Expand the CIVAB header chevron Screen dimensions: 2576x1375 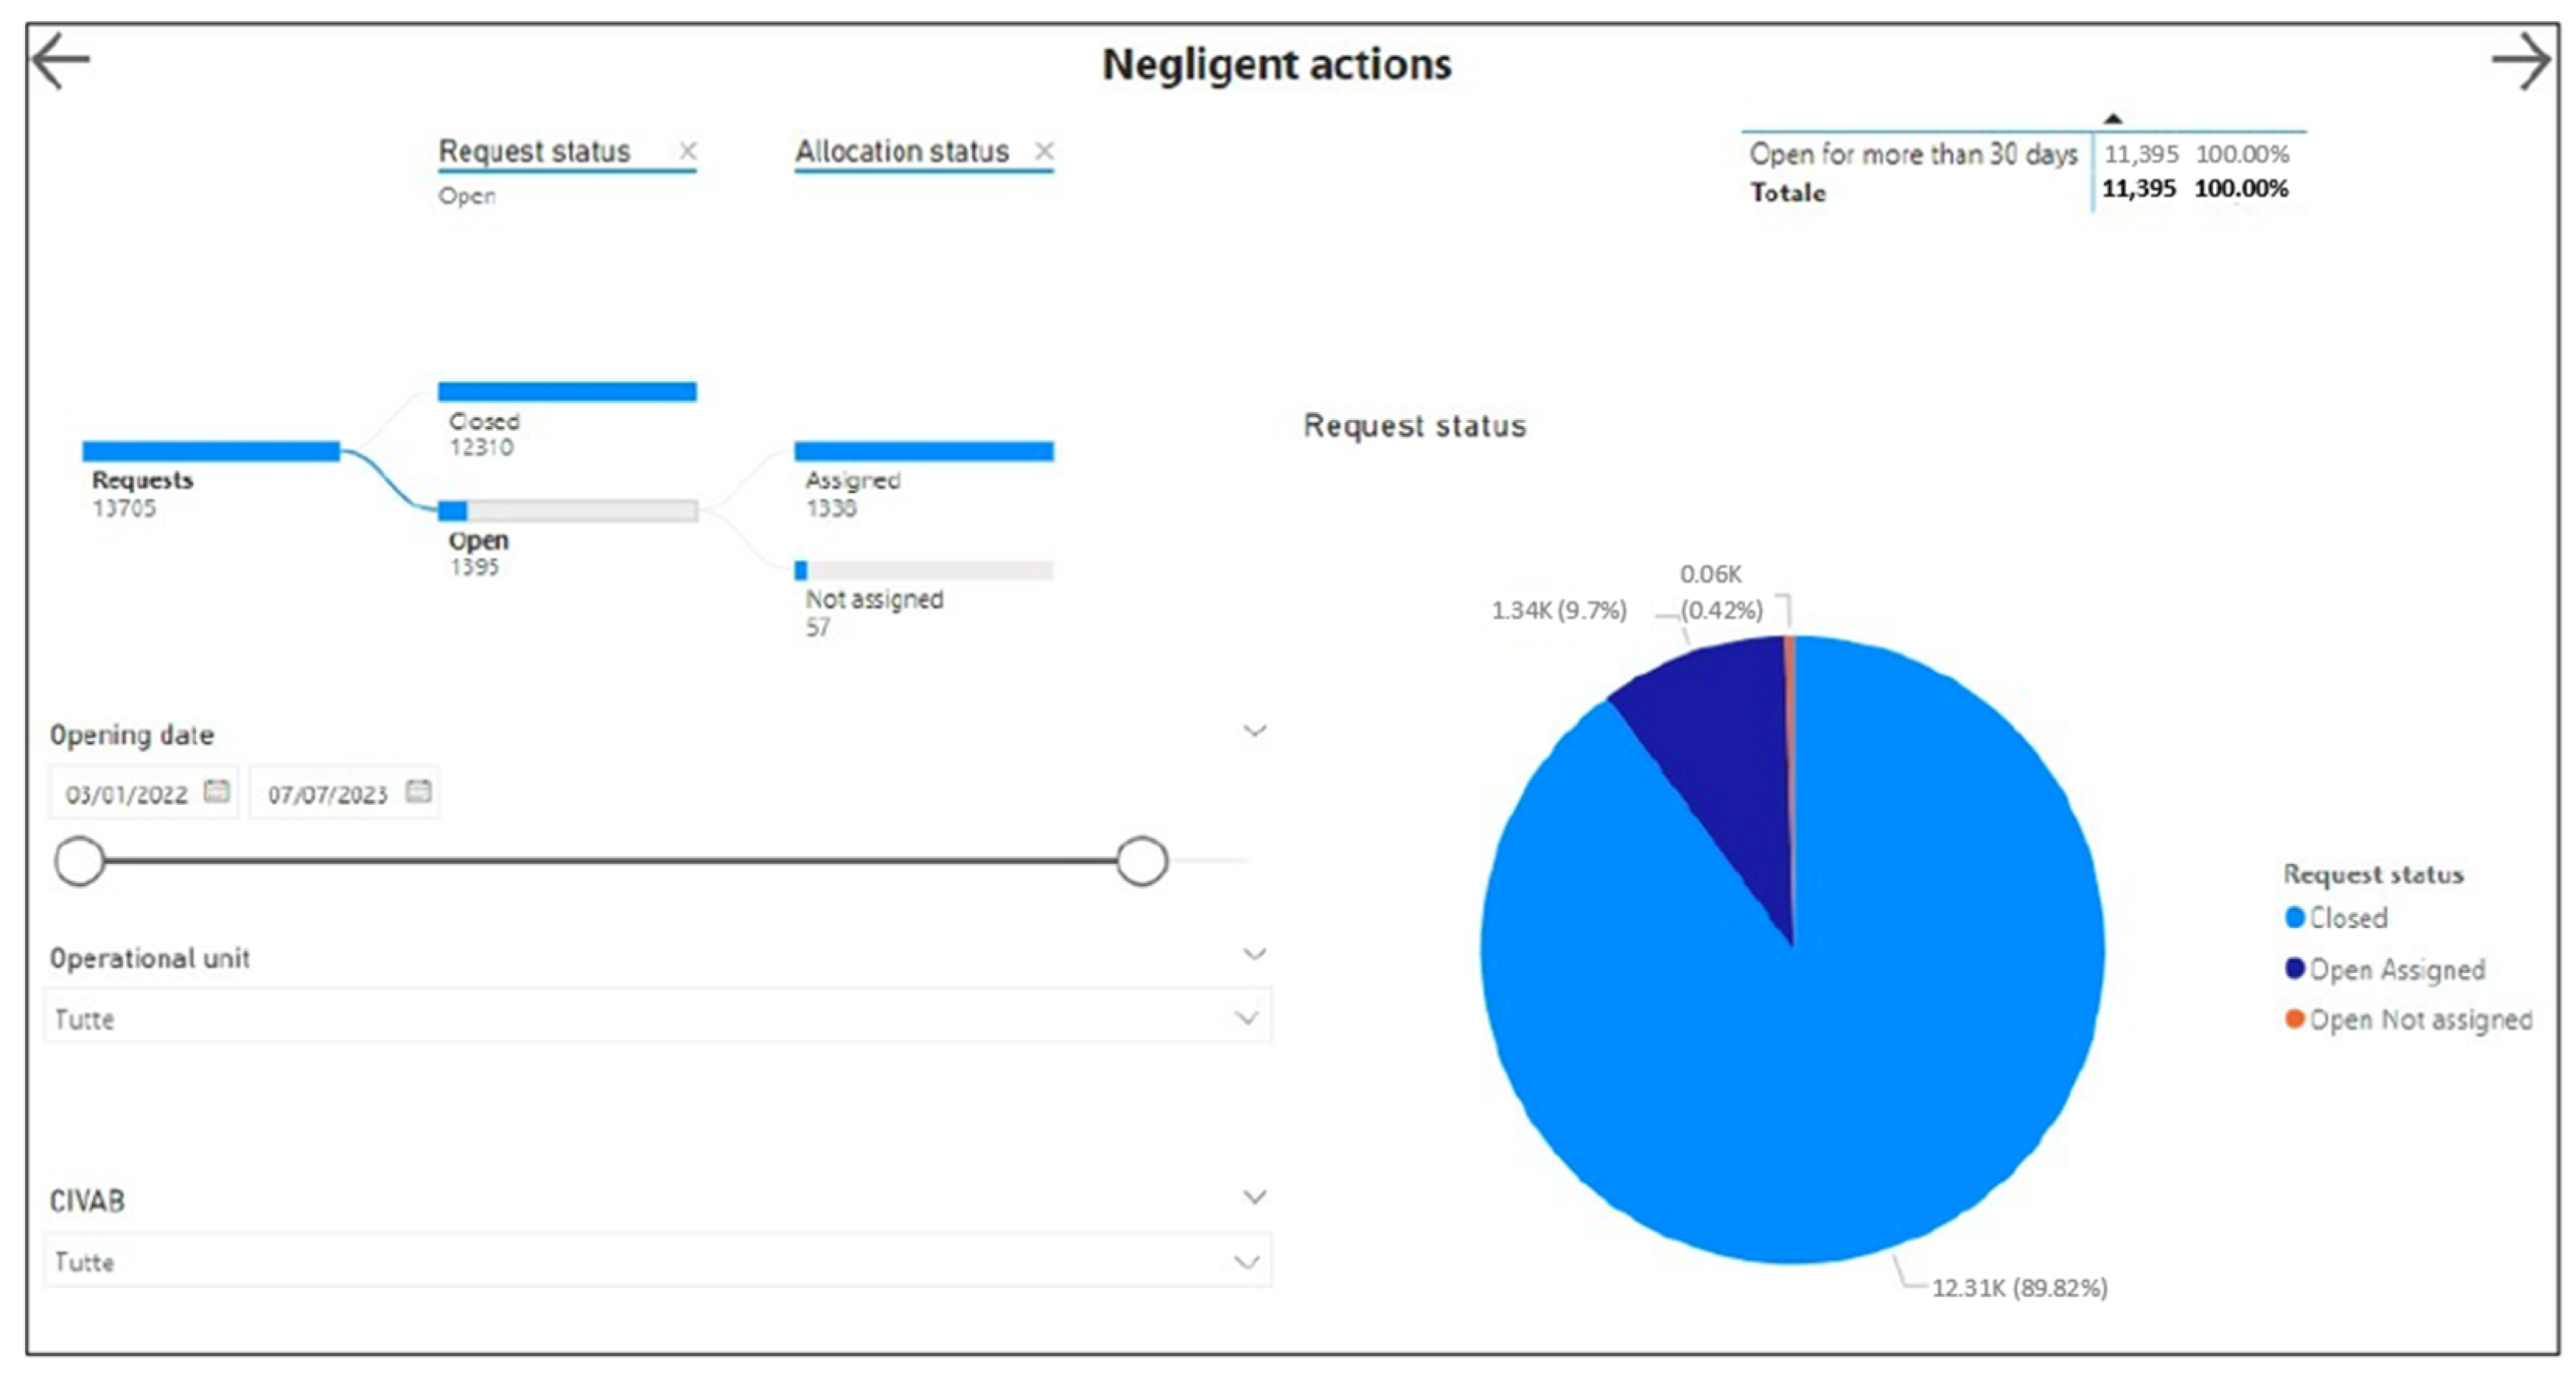pyautogui.click(x=1254, y=1197)
